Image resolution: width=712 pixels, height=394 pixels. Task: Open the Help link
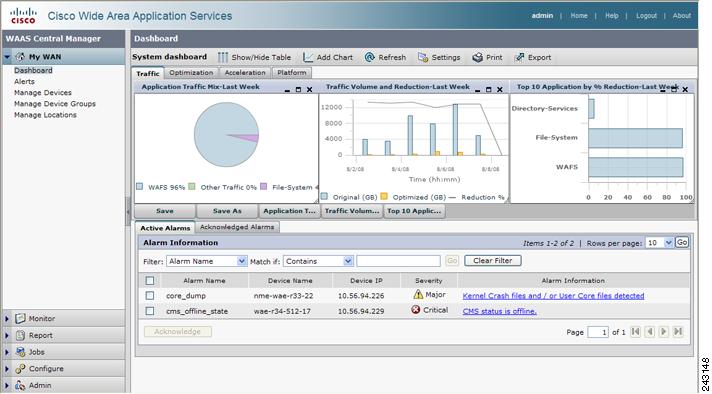pyautogui.click(x=612, y=15)
